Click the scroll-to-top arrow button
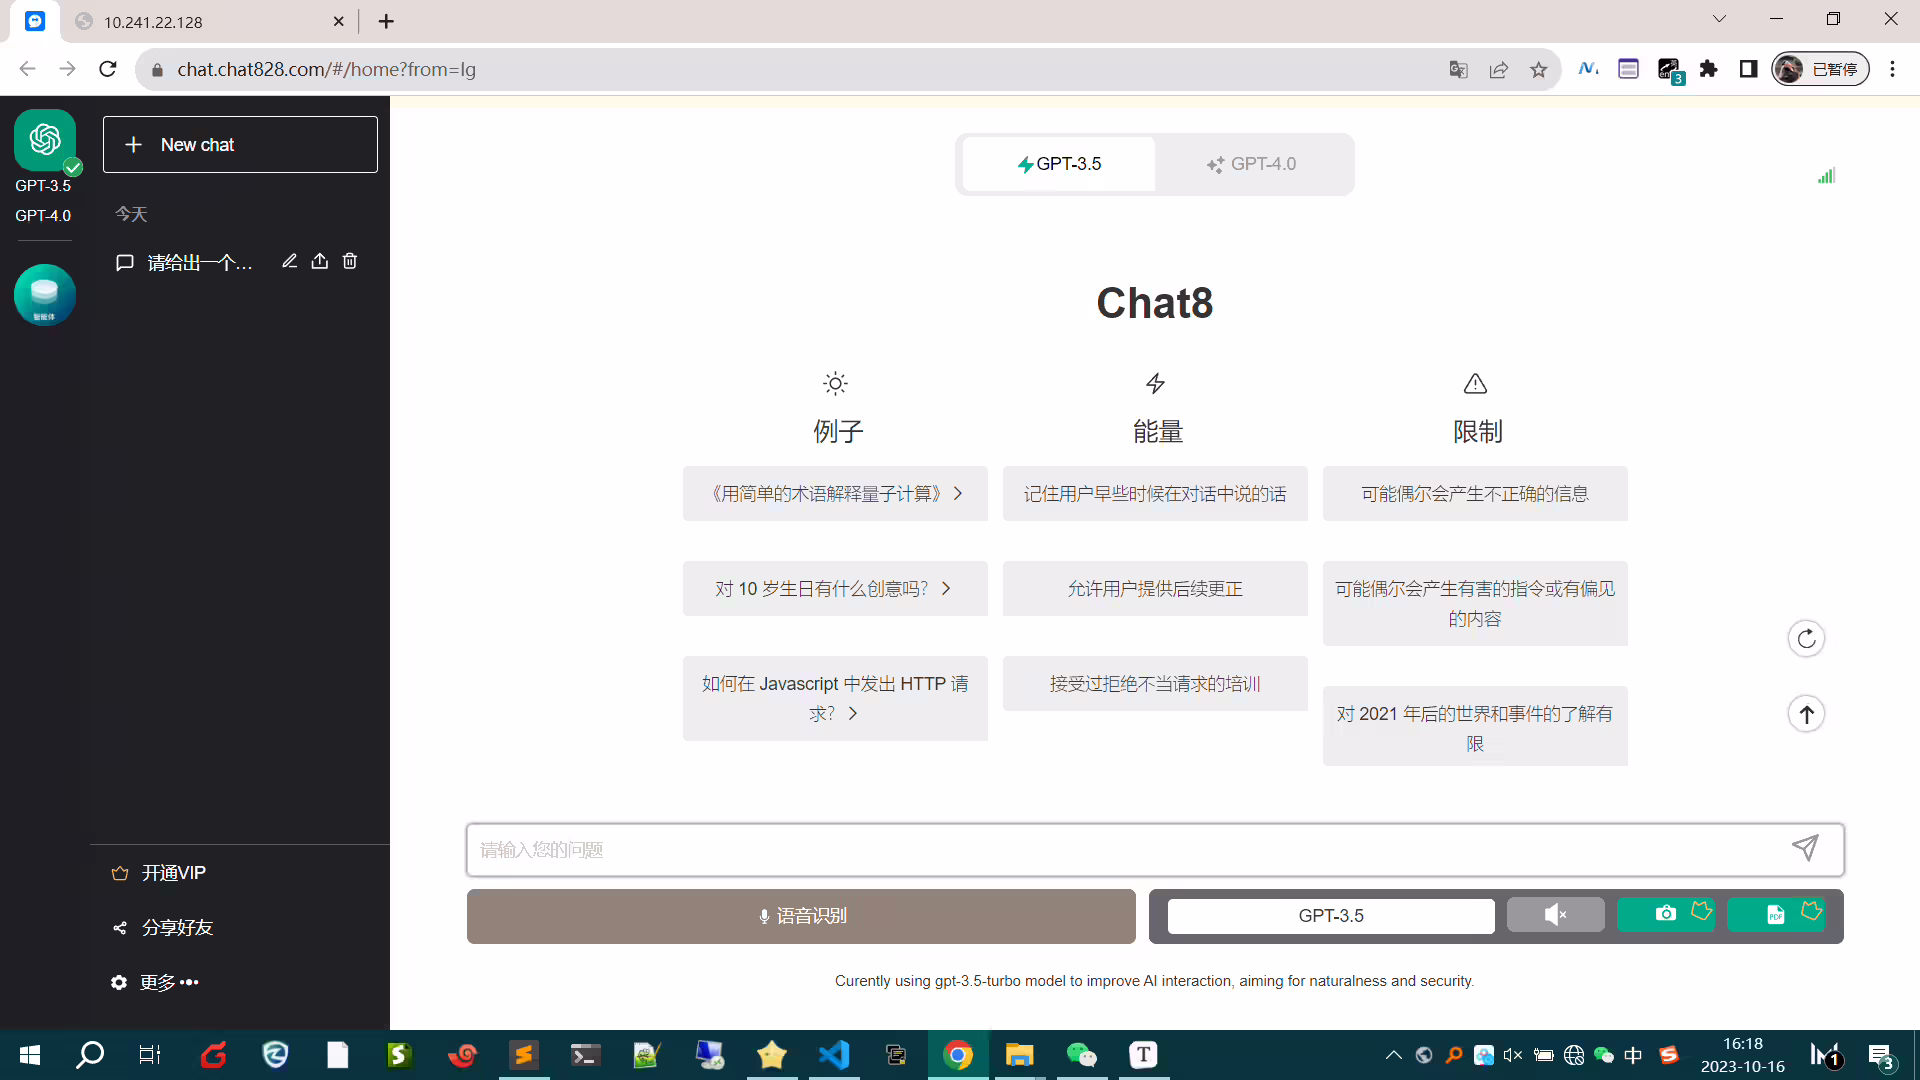This screenshot has width=1920, height=1080. point(1806,714)
